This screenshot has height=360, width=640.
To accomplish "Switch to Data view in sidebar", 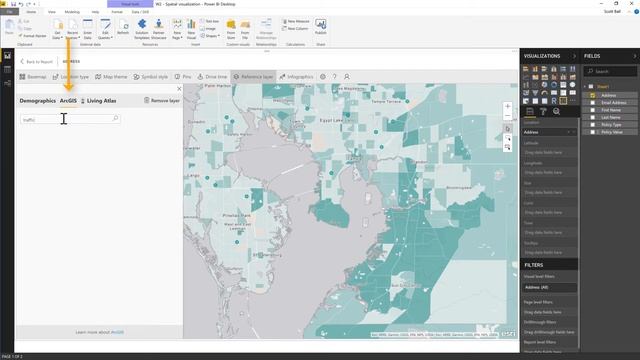I will click(7, 69).
